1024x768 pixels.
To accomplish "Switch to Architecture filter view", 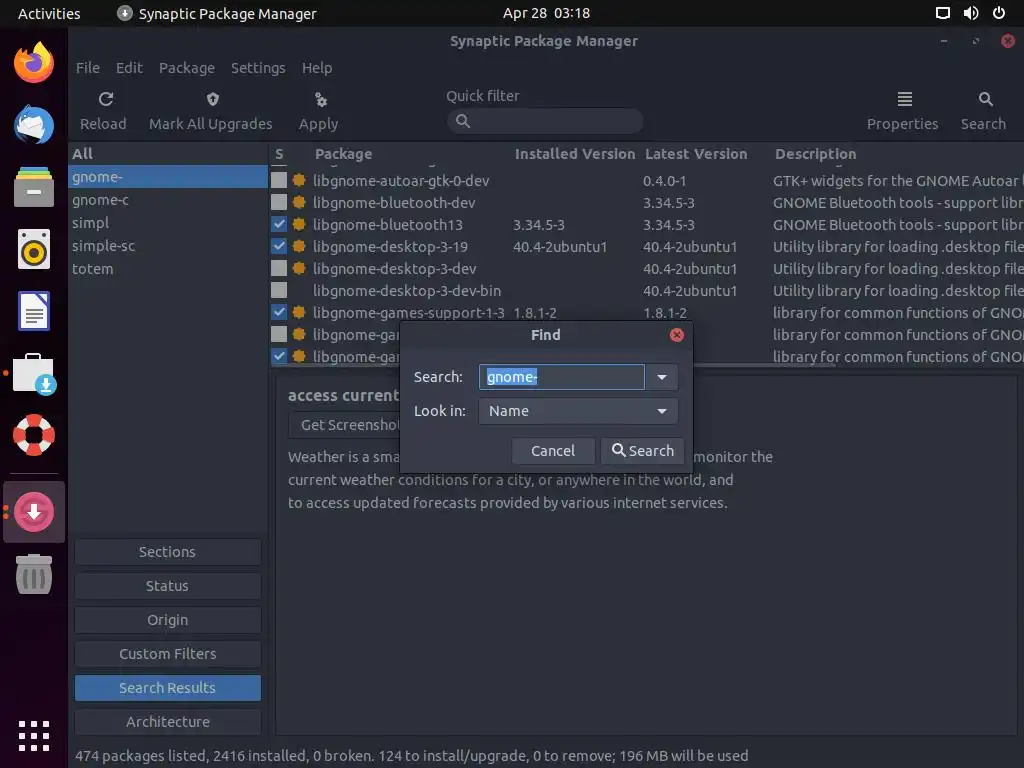I will (x=168, y=722).
